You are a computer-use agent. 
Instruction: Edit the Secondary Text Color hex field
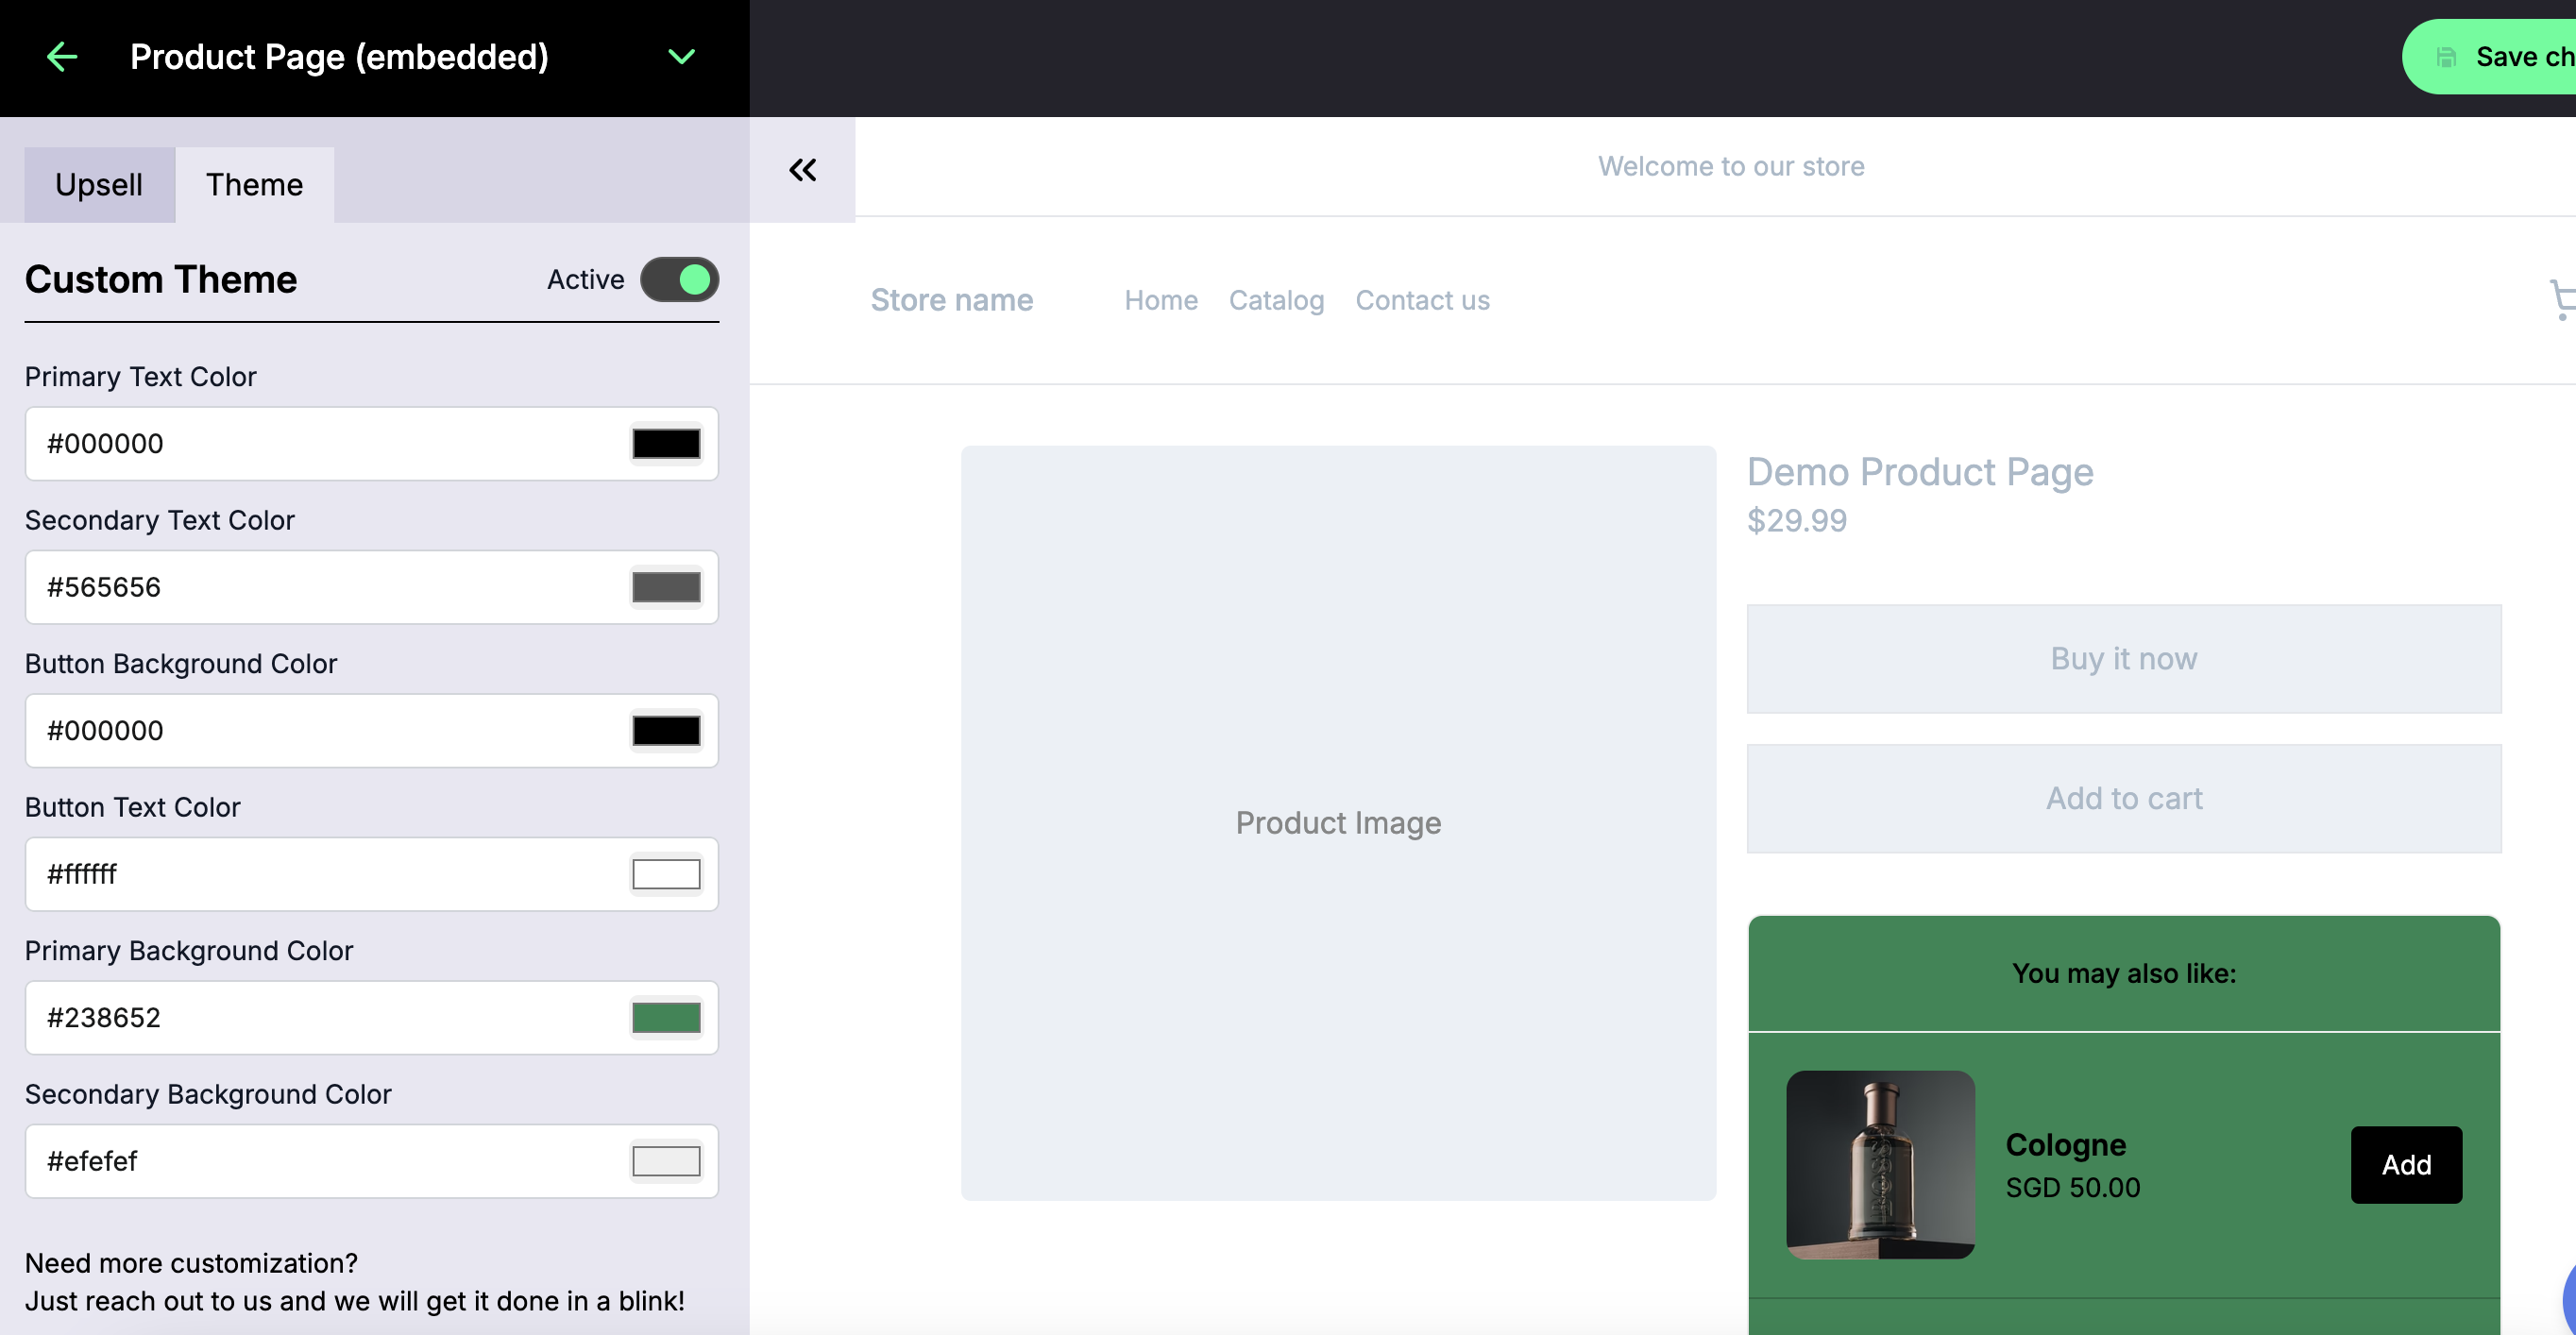300,587
